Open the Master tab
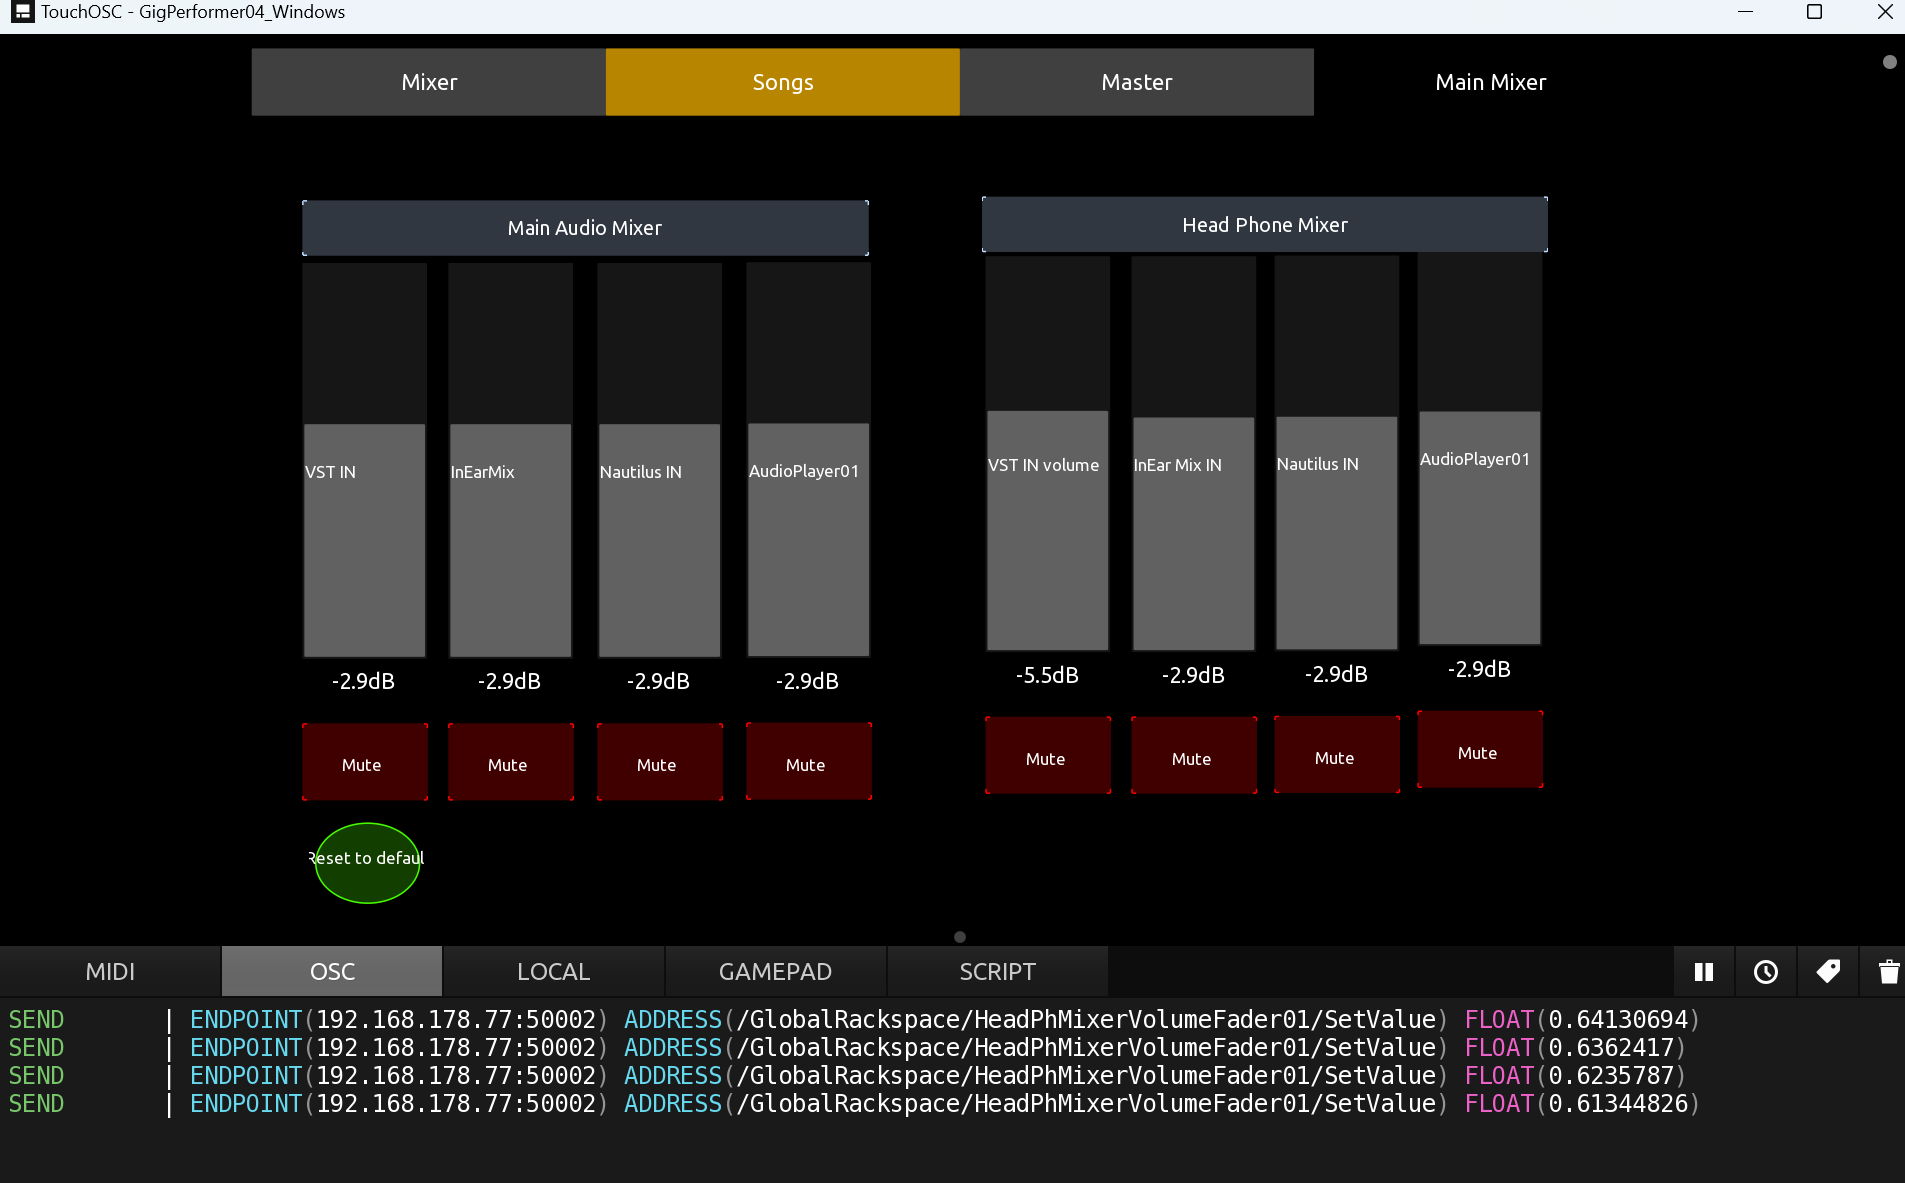1905x1183 pixels. pos(1137,82)
